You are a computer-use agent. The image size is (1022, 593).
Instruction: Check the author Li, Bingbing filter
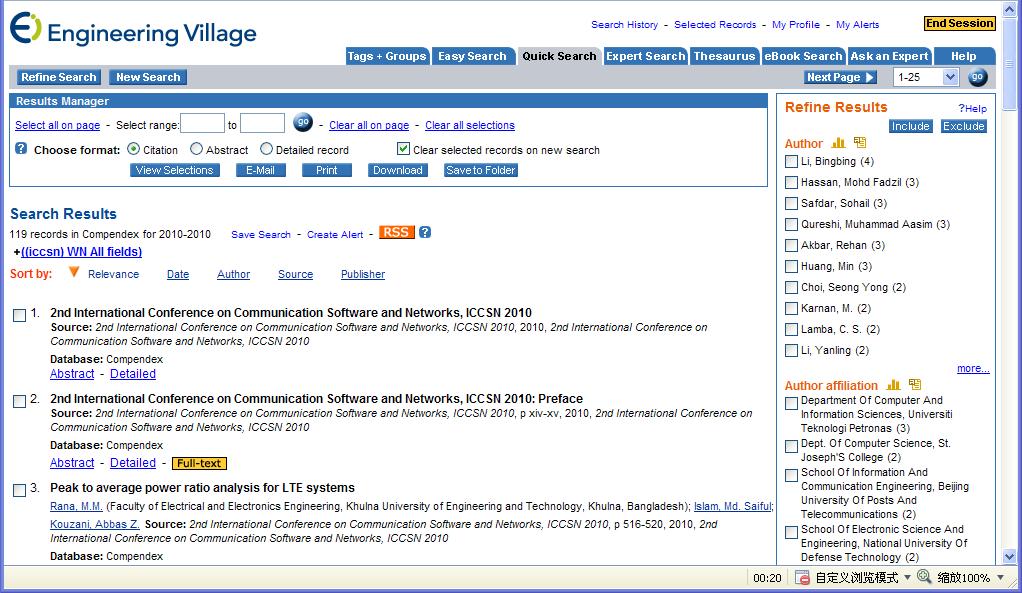pyautogui.click(x=791, y=162)
